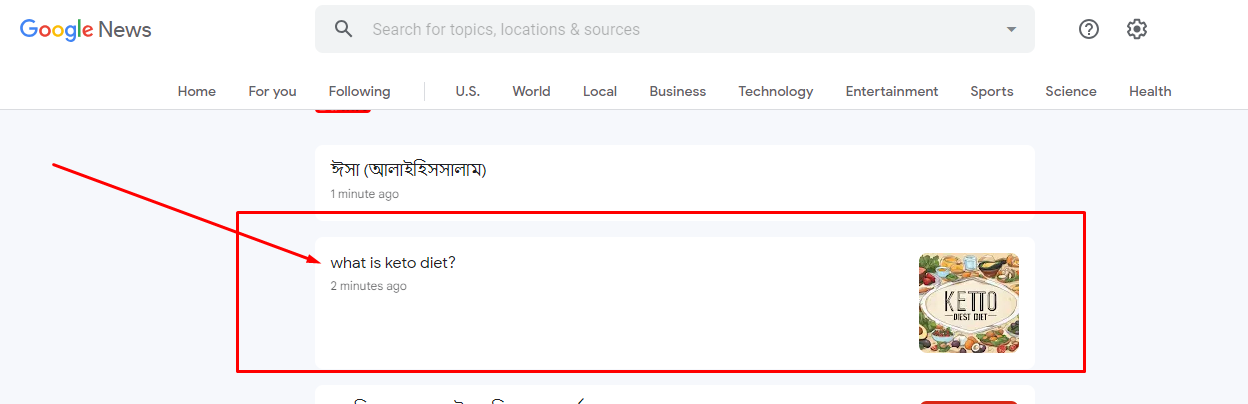Switch to U.S. news section
This screenshot has width=1248, height=404.
tap(467, 91)
